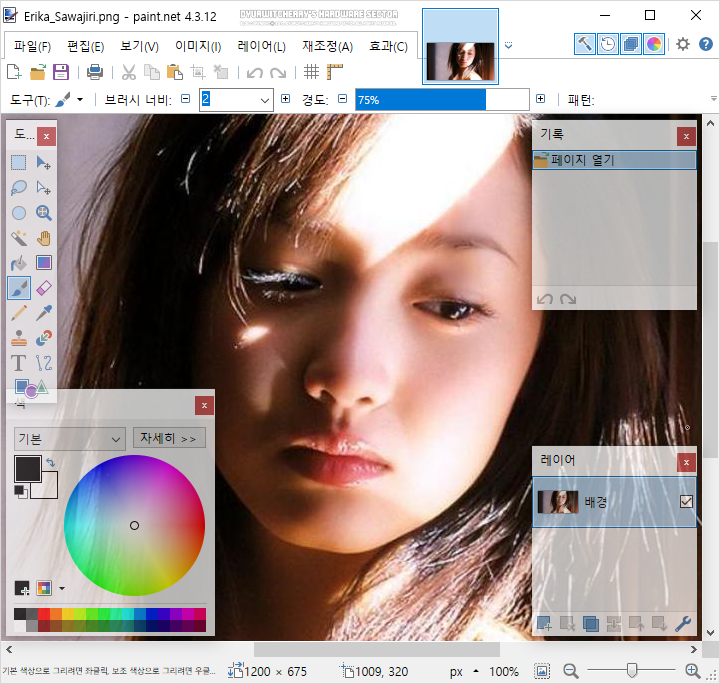The image size is (720, 684).
Task: Toggle History window visibility
Action: (608, 44)
